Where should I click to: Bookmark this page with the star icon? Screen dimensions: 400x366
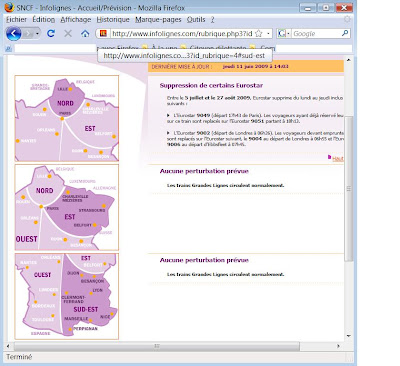pyautogui.click(x=259, y=33)
